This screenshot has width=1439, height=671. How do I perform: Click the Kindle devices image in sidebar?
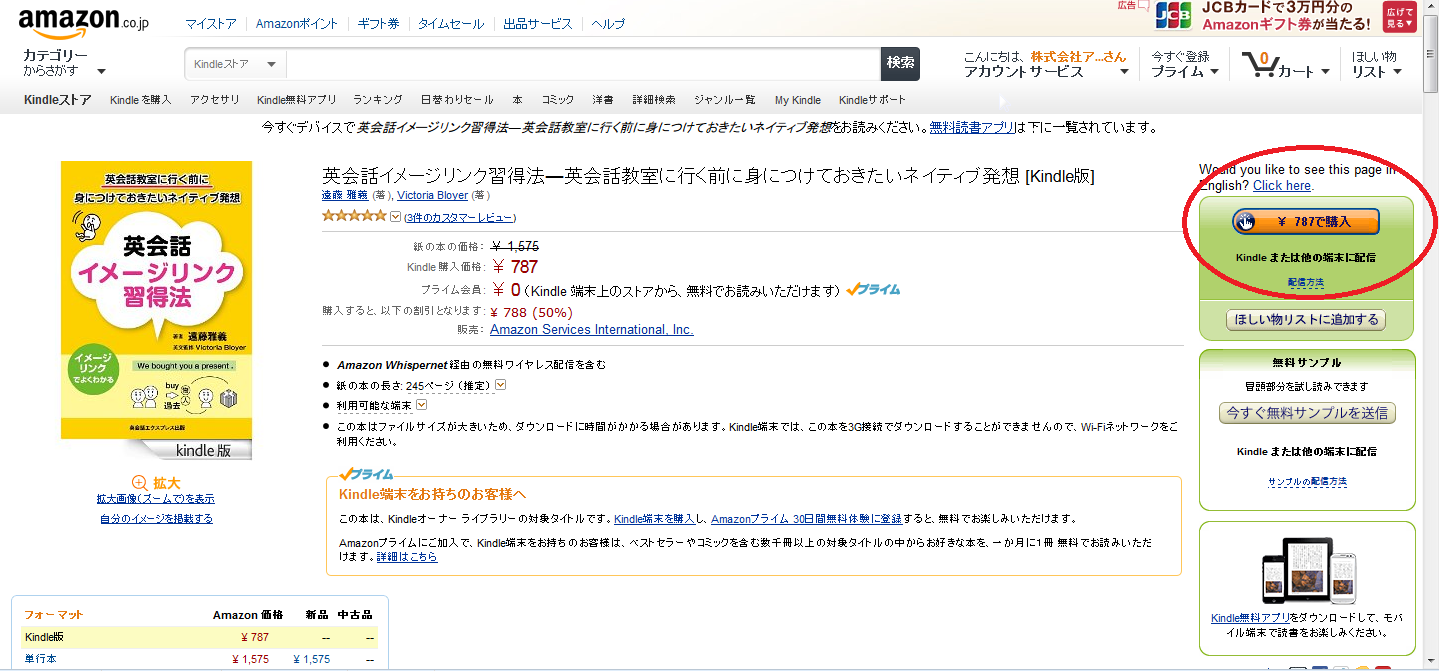click(x=1308, y=572)
